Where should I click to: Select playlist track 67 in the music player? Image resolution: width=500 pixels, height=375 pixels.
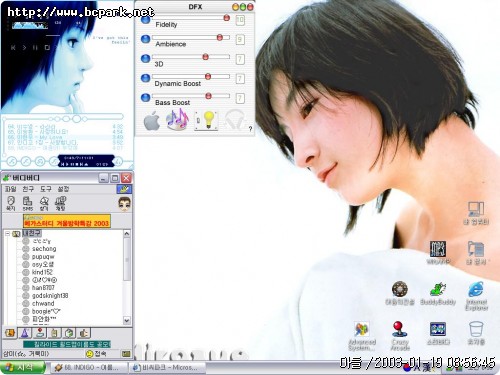[65, 143]
